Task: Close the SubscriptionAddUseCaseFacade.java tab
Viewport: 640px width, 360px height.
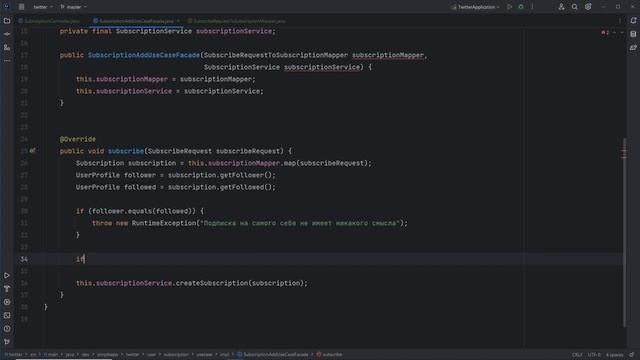Action: point(178,21)
